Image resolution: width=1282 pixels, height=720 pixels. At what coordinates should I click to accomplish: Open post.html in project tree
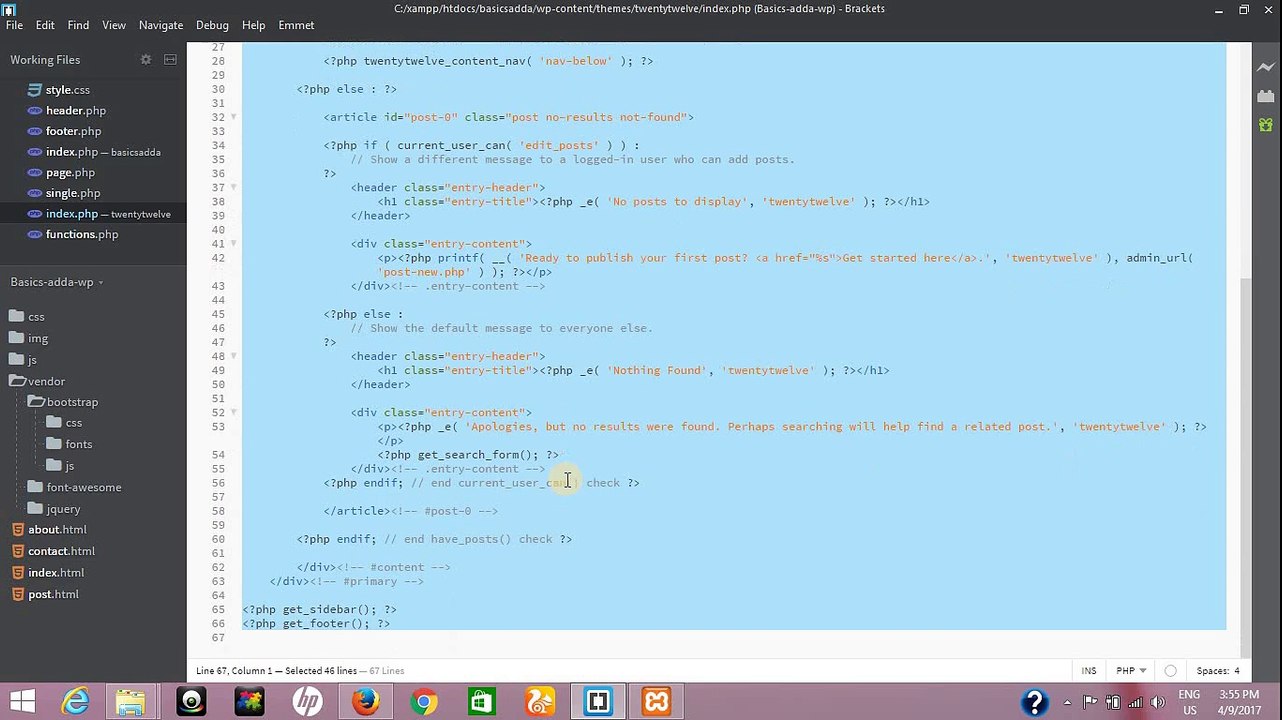53,594
